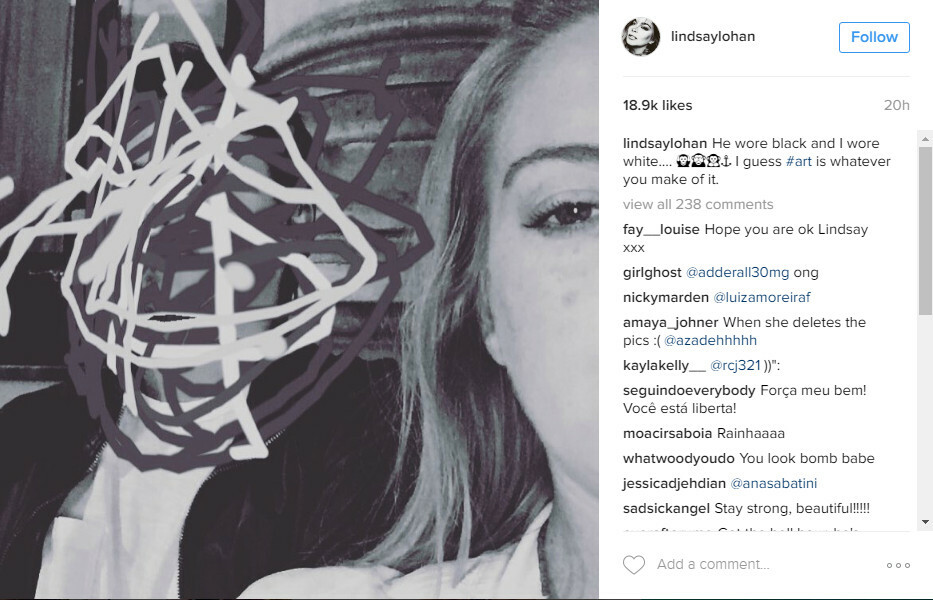Expand view all 238 comments
This screenshot has height=600, width=933.
(x=698, y=204)
